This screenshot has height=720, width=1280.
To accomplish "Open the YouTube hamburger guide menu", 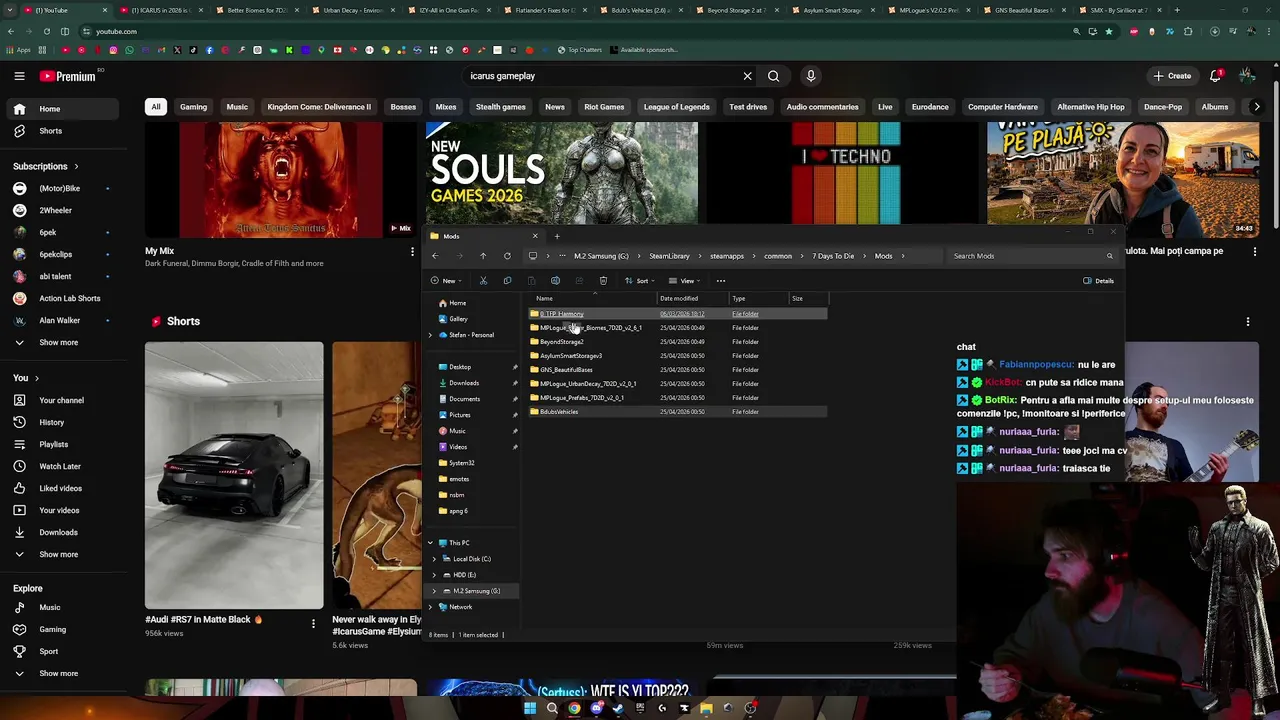I will 19,76.
